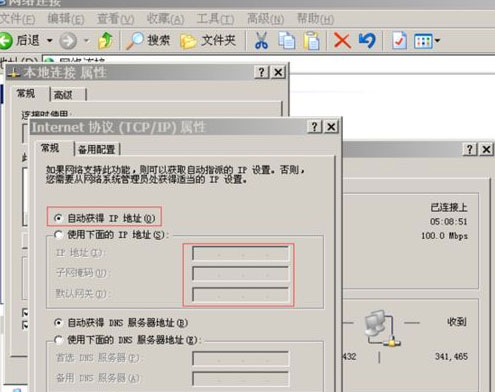Go up one folder level icon
Viewport: 495px width, 392px height.
coord(105,41)
